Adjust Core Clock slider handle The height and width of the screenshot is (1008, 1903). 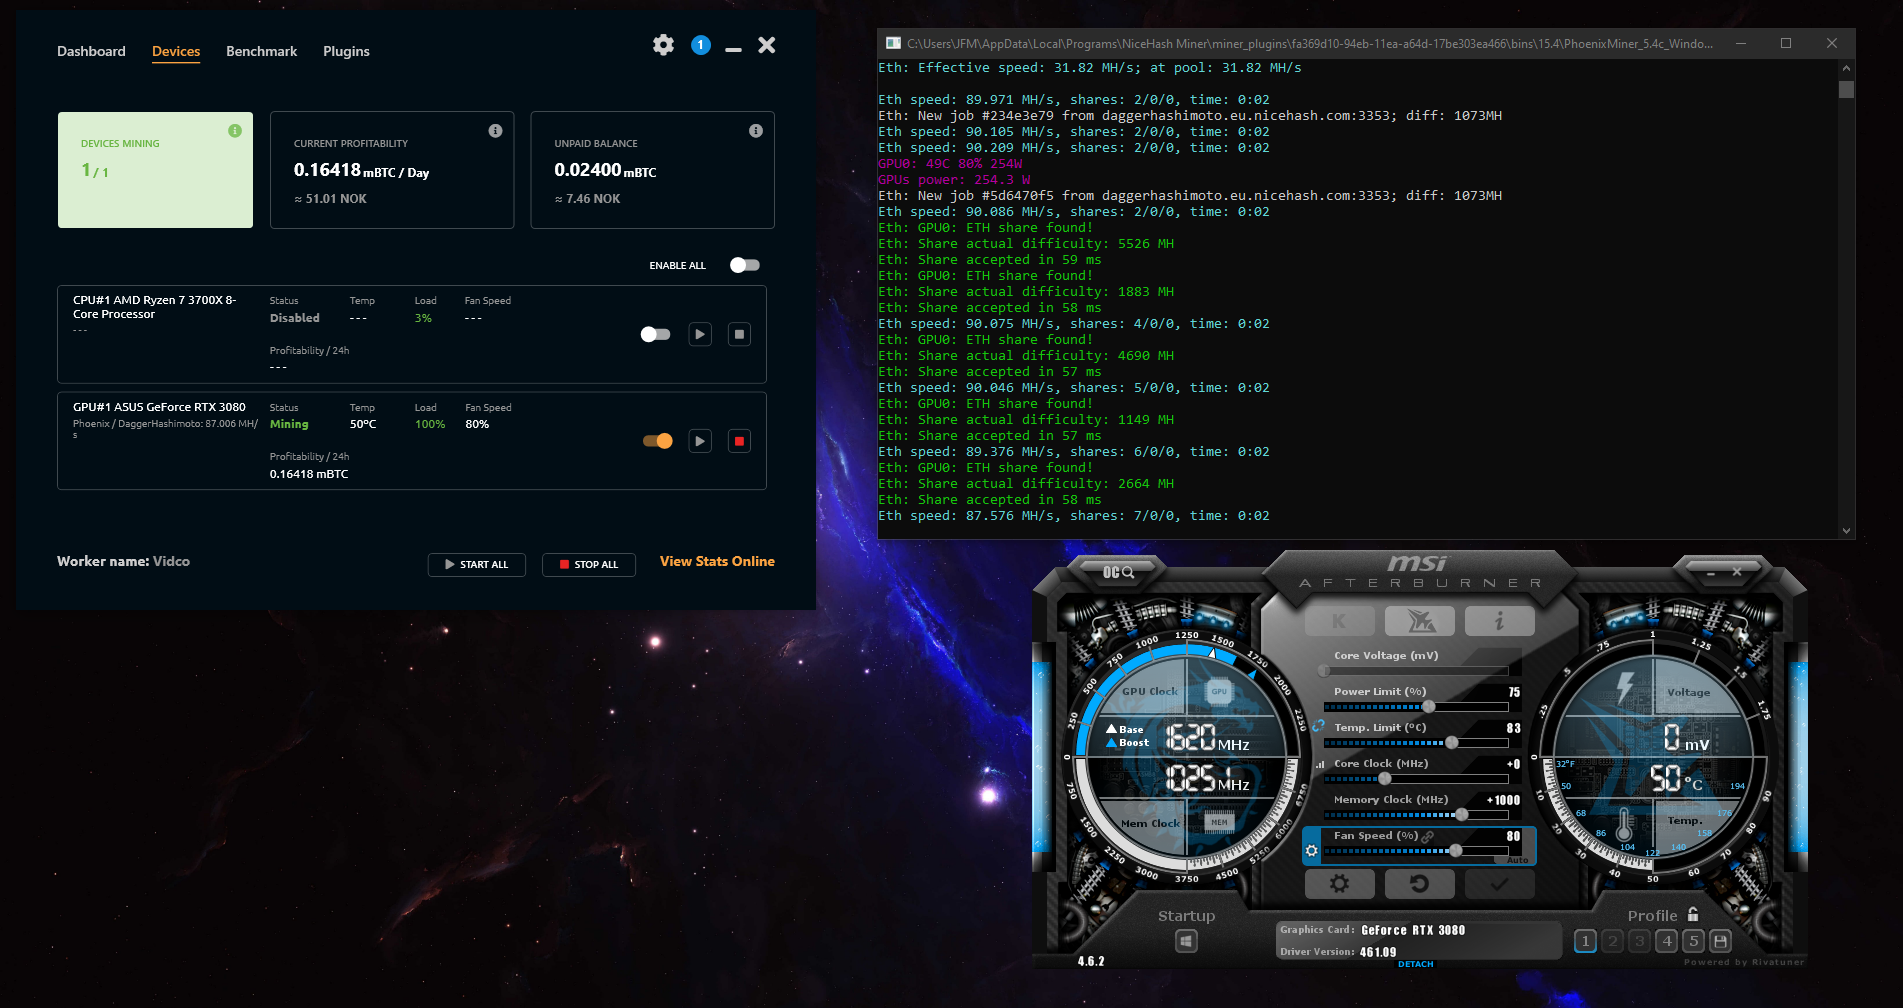[x=1385, y=779]
